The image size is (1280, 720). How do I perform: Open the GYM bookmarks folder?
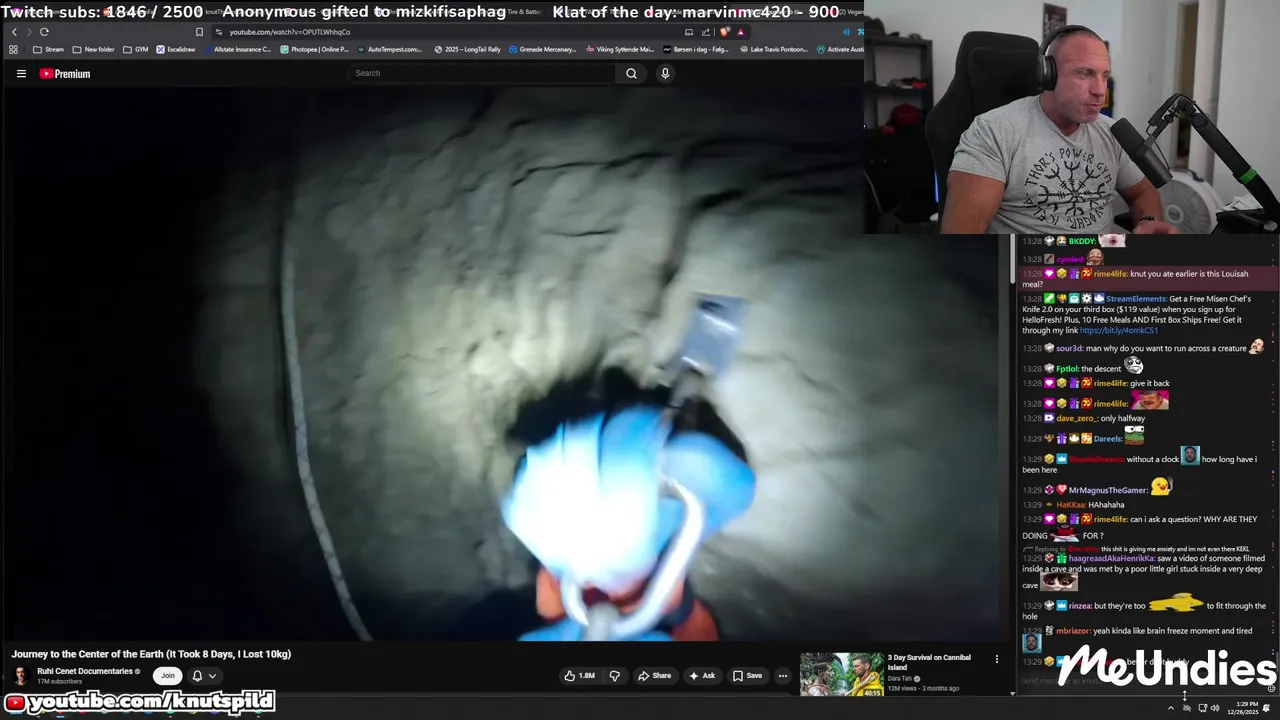(135, 49)
